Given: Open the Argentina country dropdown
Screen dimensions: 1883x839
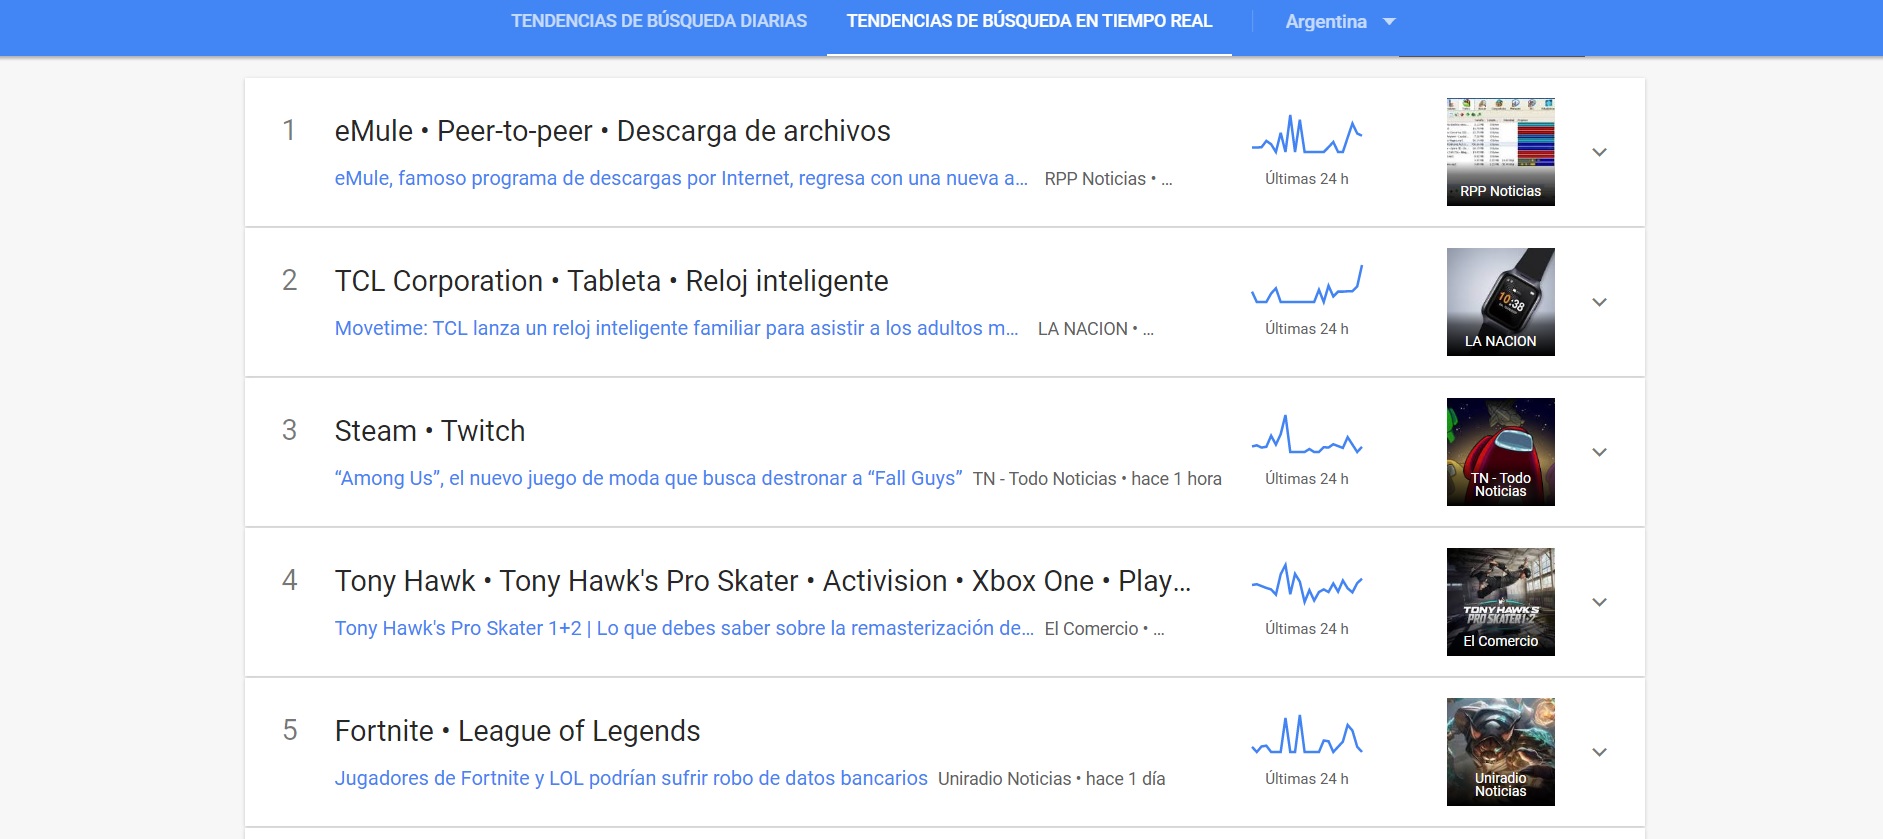Looking at the screenshot, I should (1339, 22).
